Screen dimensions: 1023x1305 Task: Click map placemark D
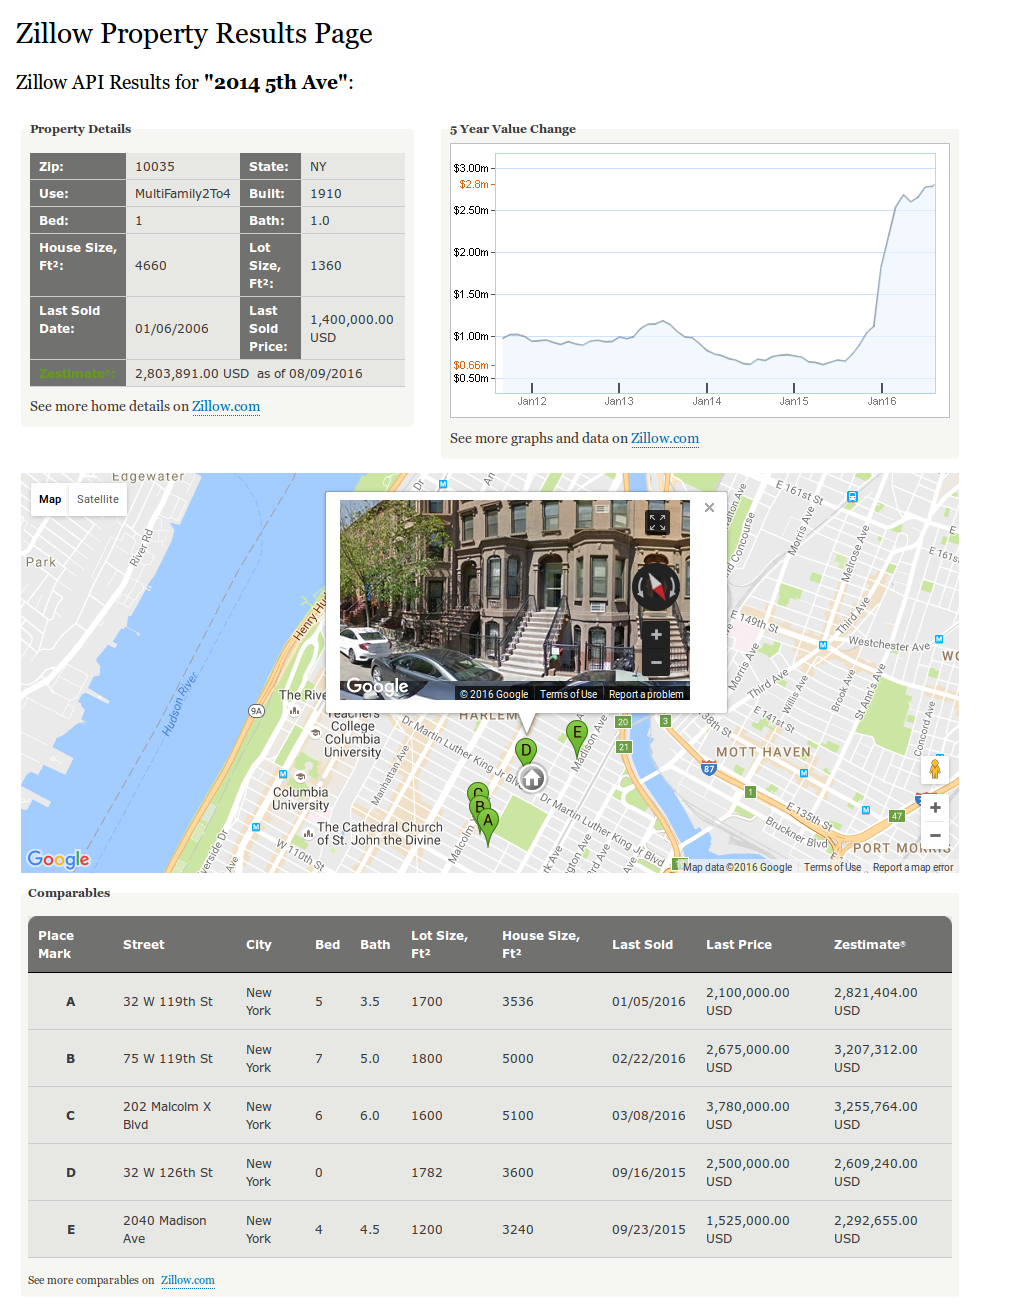coord(525,751)
